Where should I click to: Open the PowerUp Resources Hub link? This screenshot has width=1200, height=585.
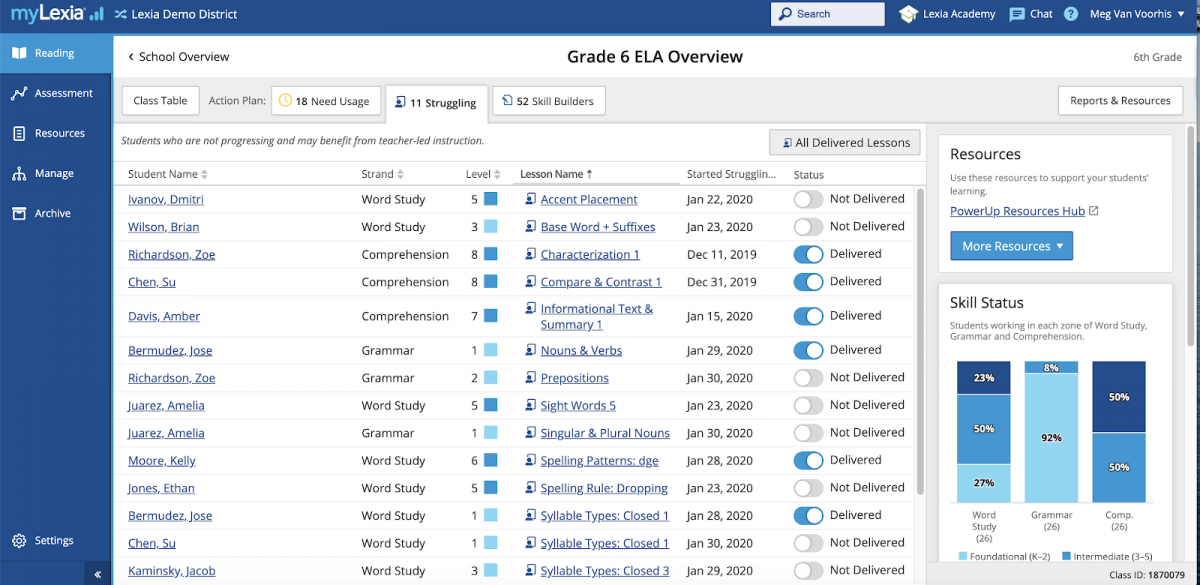pyautogui.click(x=1017, y=211)
